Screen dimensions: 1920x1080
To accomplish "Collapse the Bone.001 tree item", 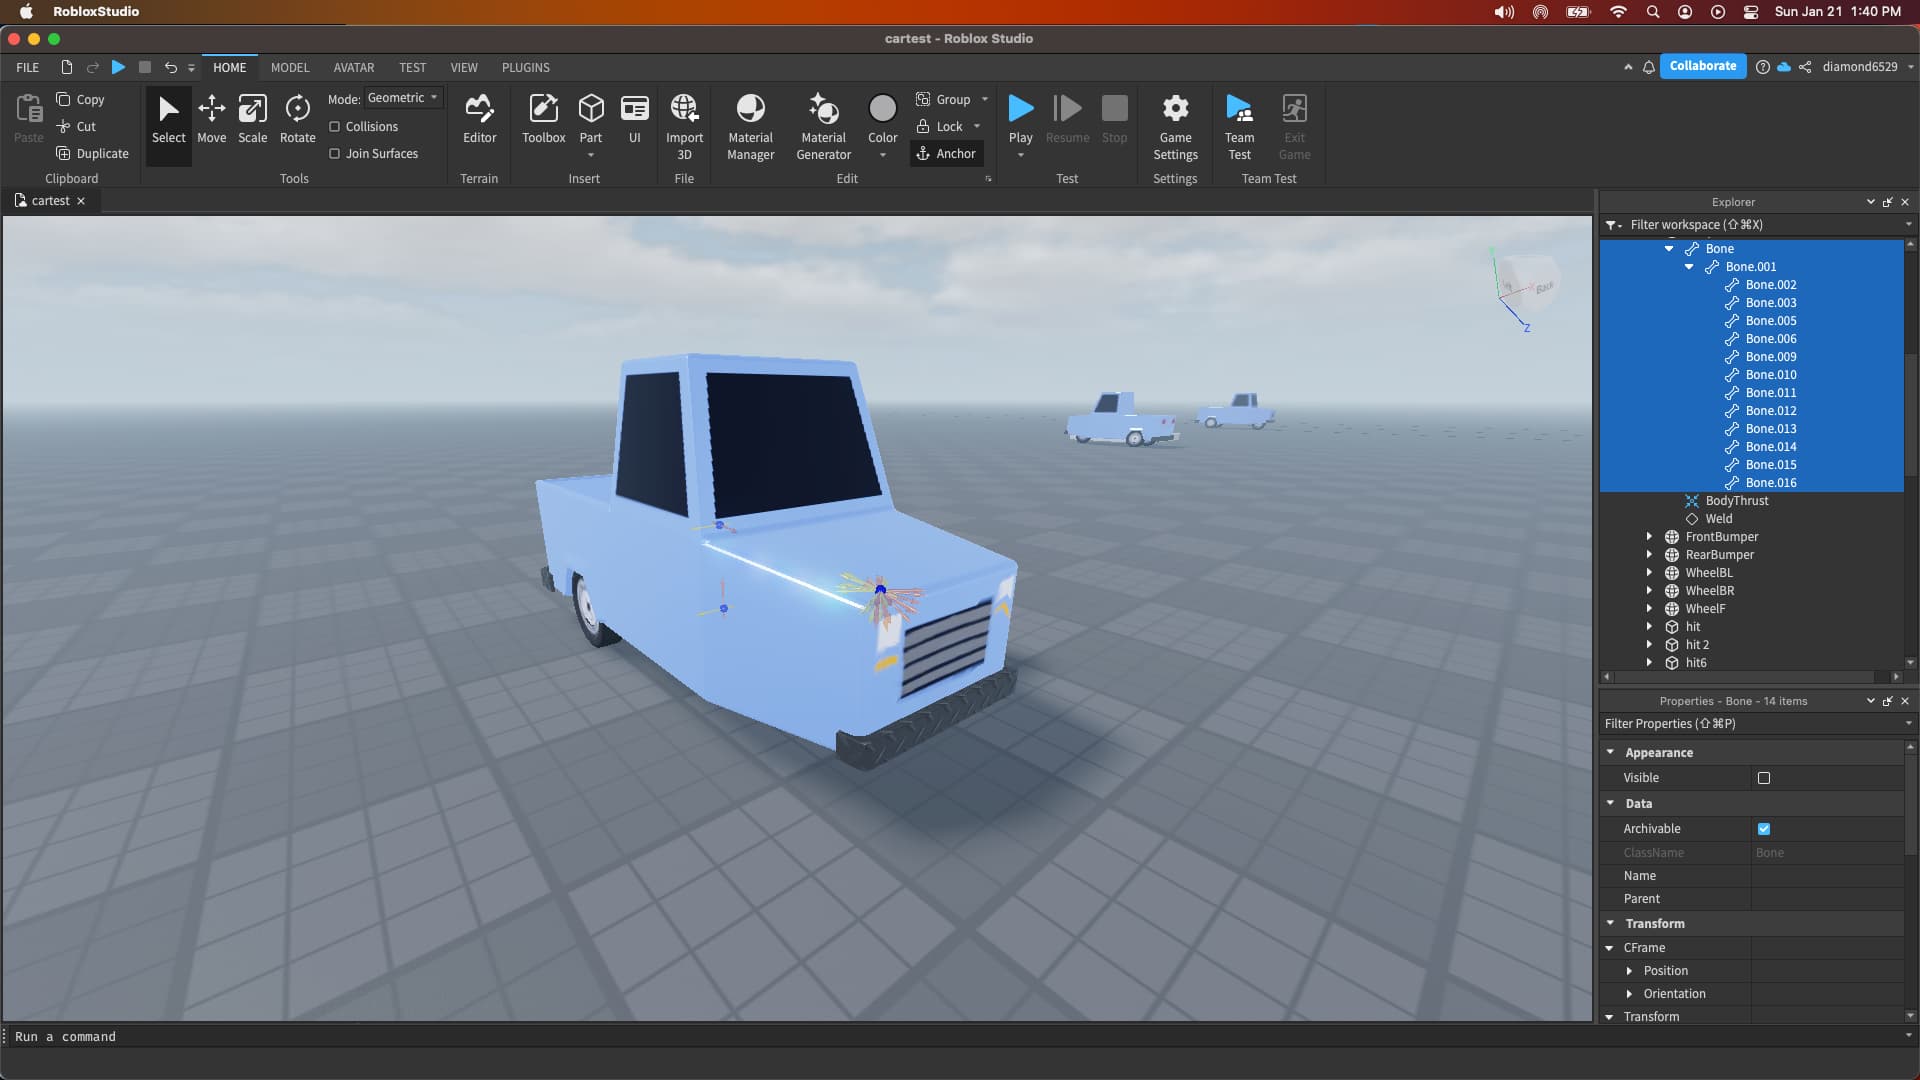I will click(1691, 267).
